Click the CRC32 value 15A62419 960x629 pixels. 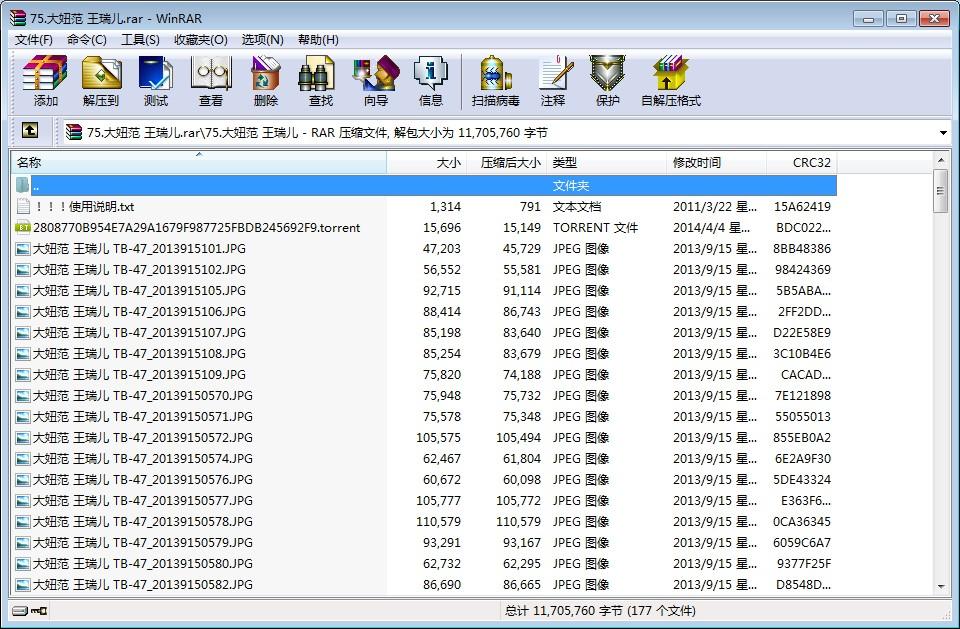[x=802, y=207]
